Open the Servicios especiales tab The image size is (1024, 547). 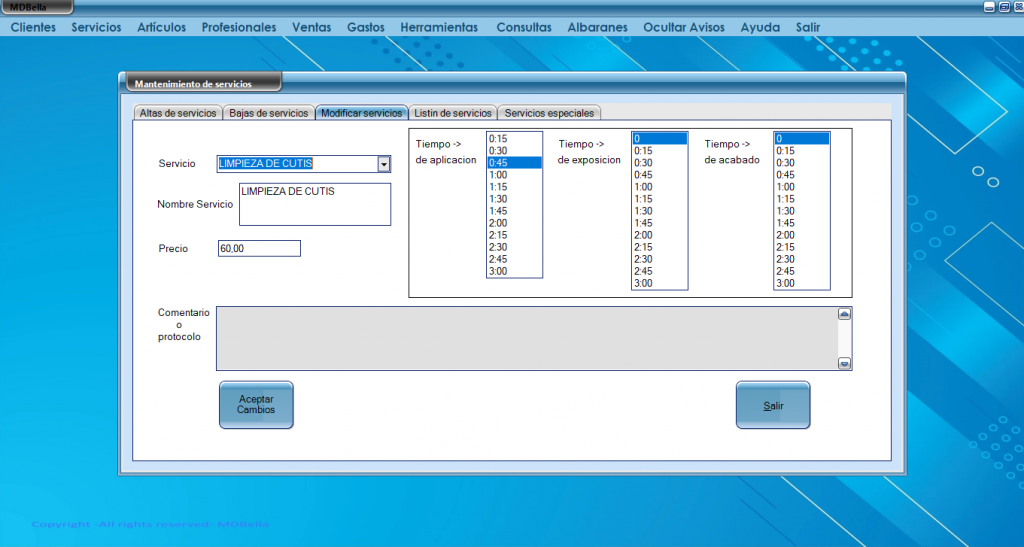pyautogui.click(x=549, y=113)
